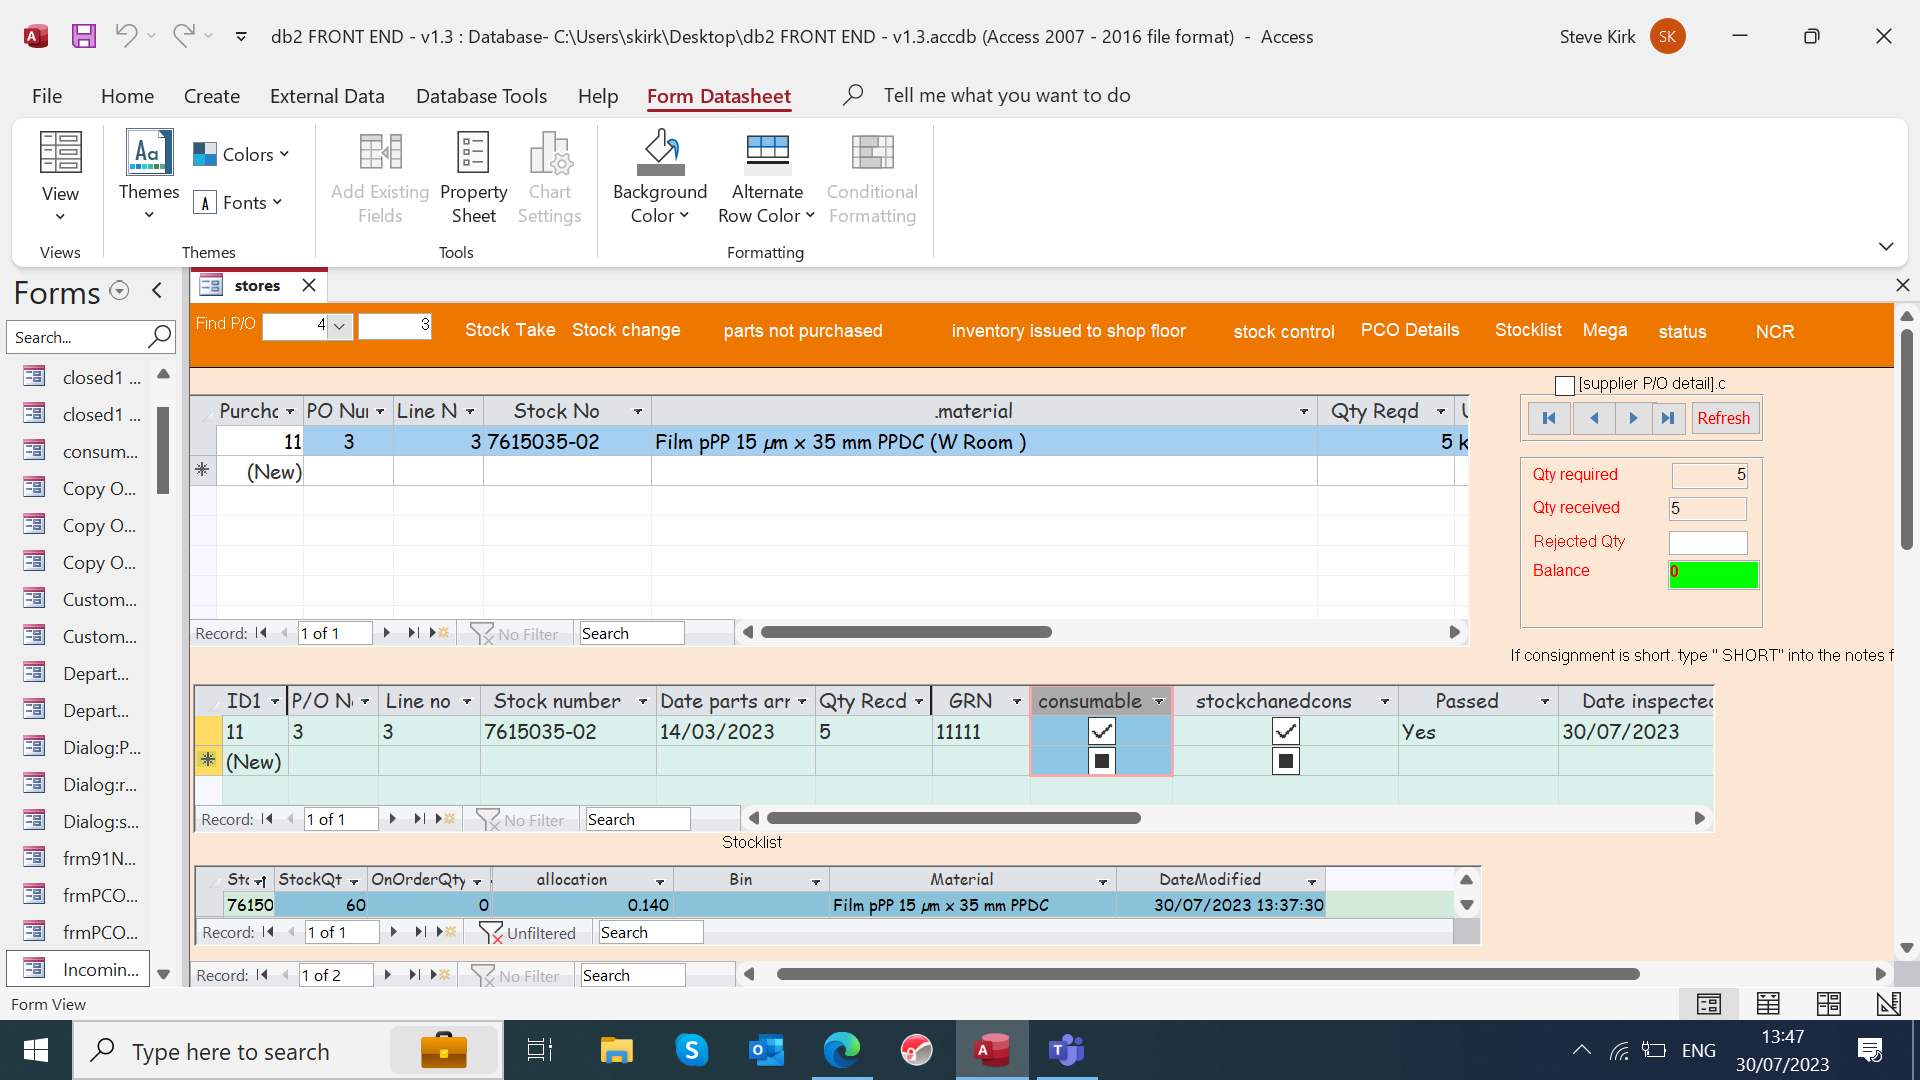1920x1080 pixels.
Task: Click new record icon in bottom navigator
Action: pyautogui.click(x=440, y=975)
